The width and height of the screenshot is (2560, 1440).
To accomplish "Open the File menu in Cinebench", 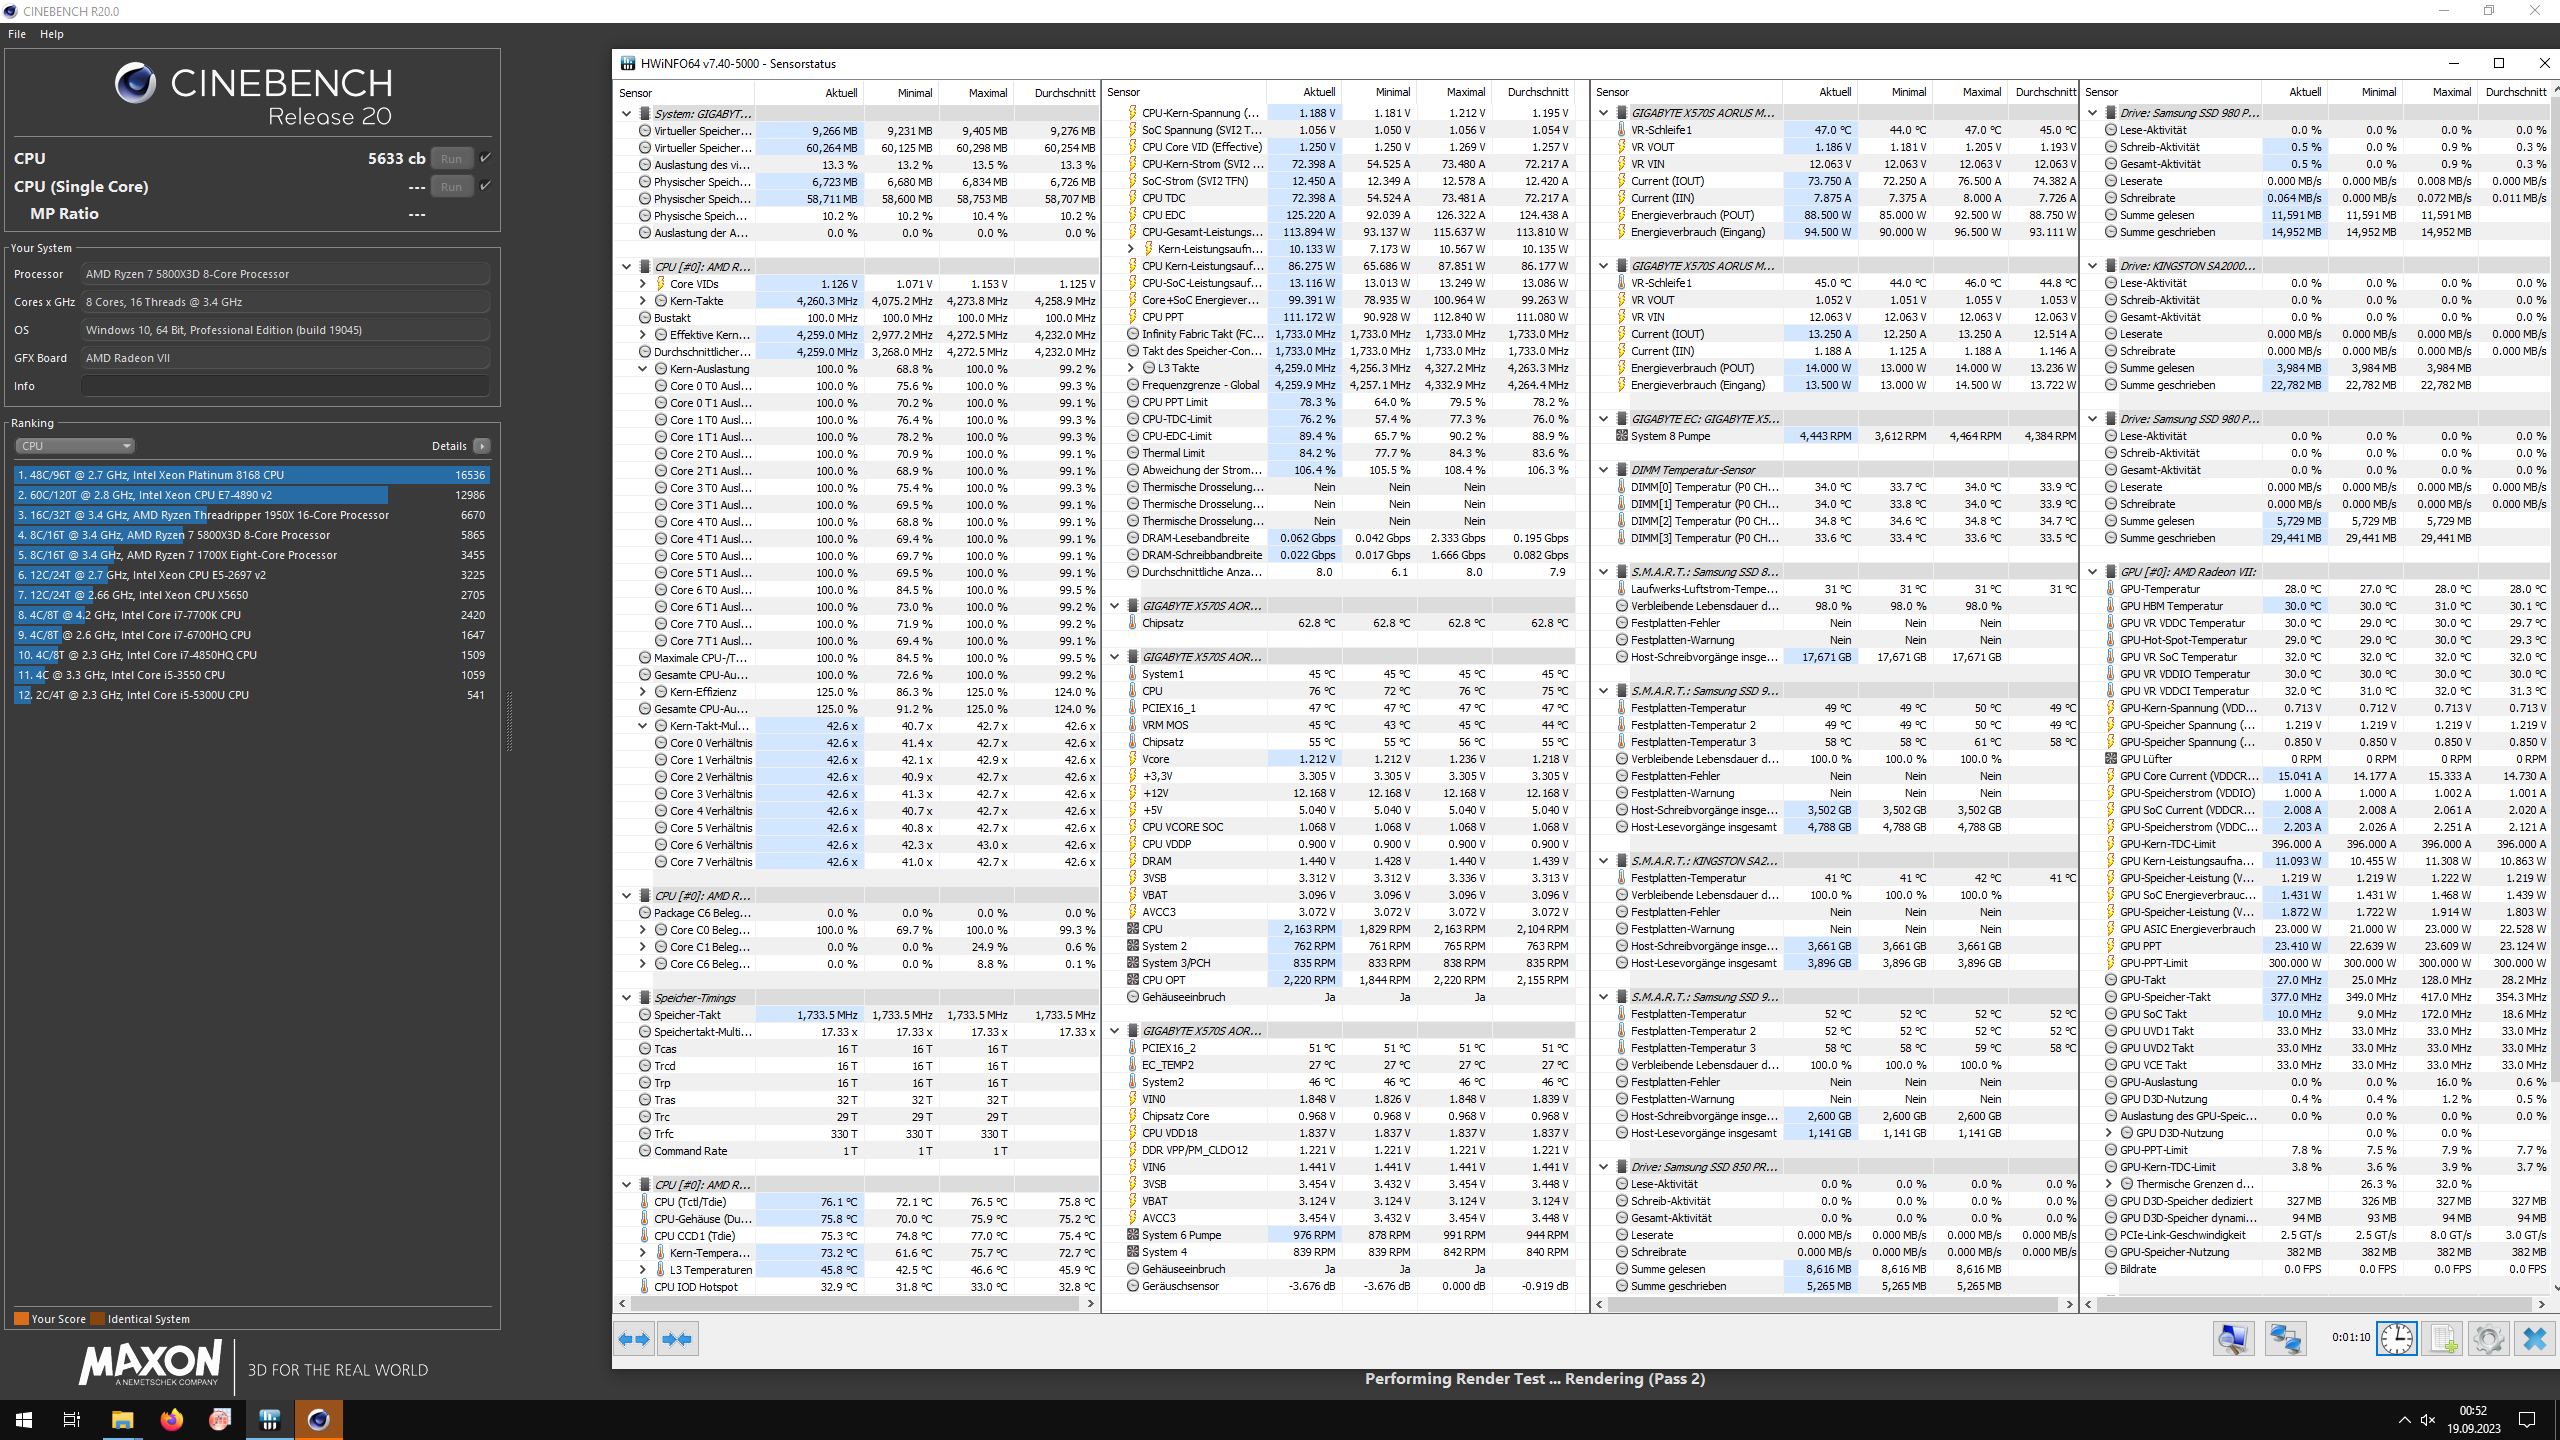I will [16, 33].
